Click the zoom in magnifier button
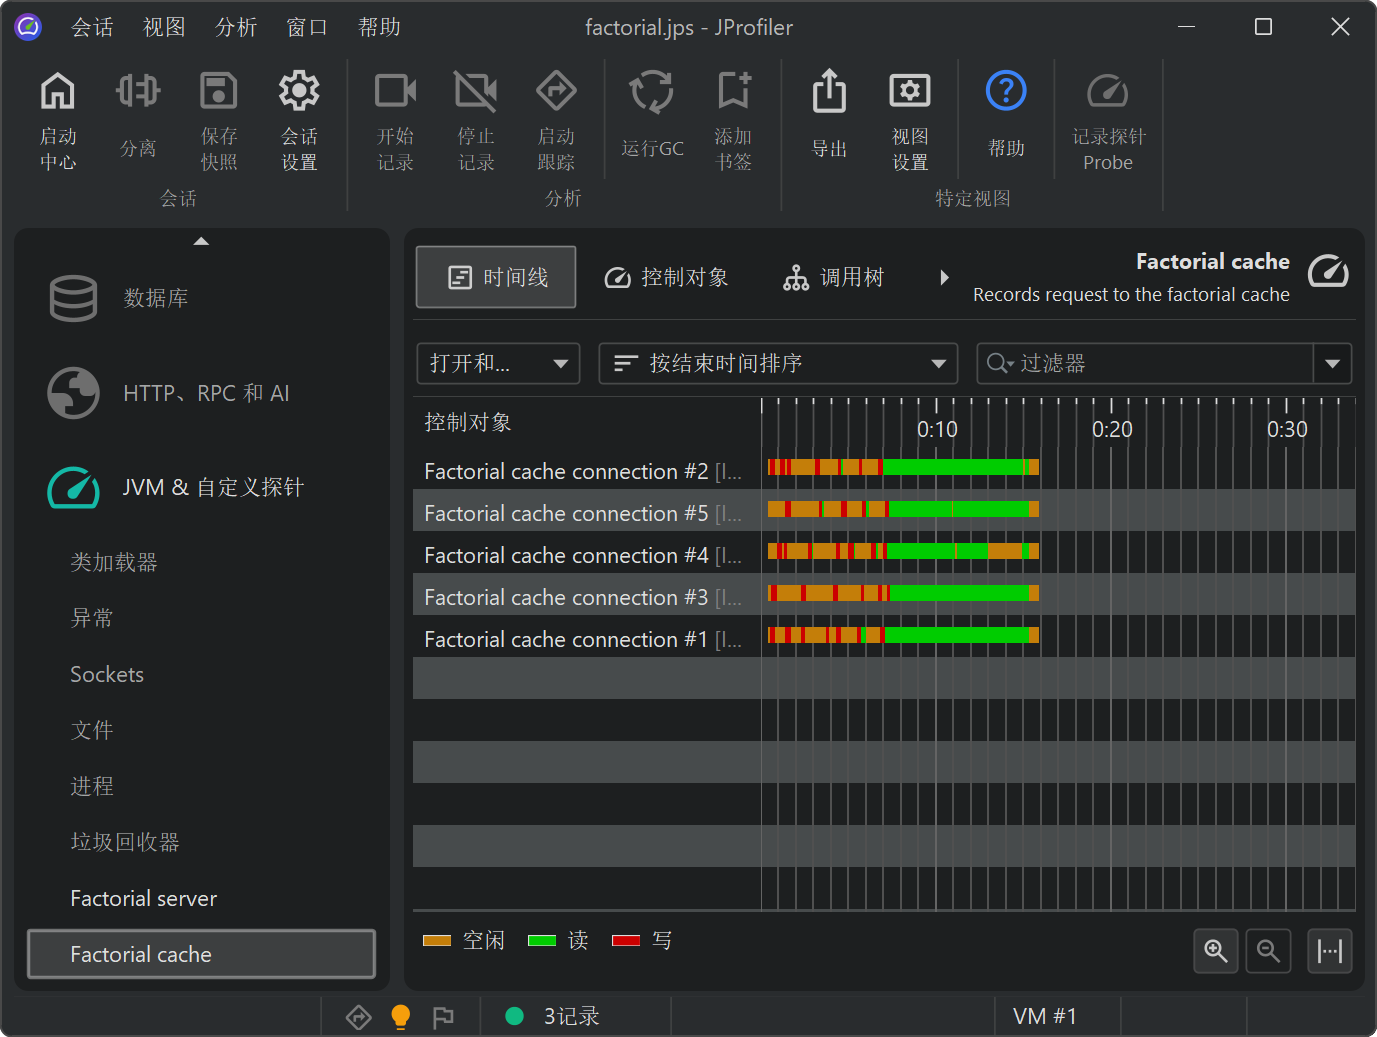Screen dimensions: 1377x1037 [x=1215, y=950]
